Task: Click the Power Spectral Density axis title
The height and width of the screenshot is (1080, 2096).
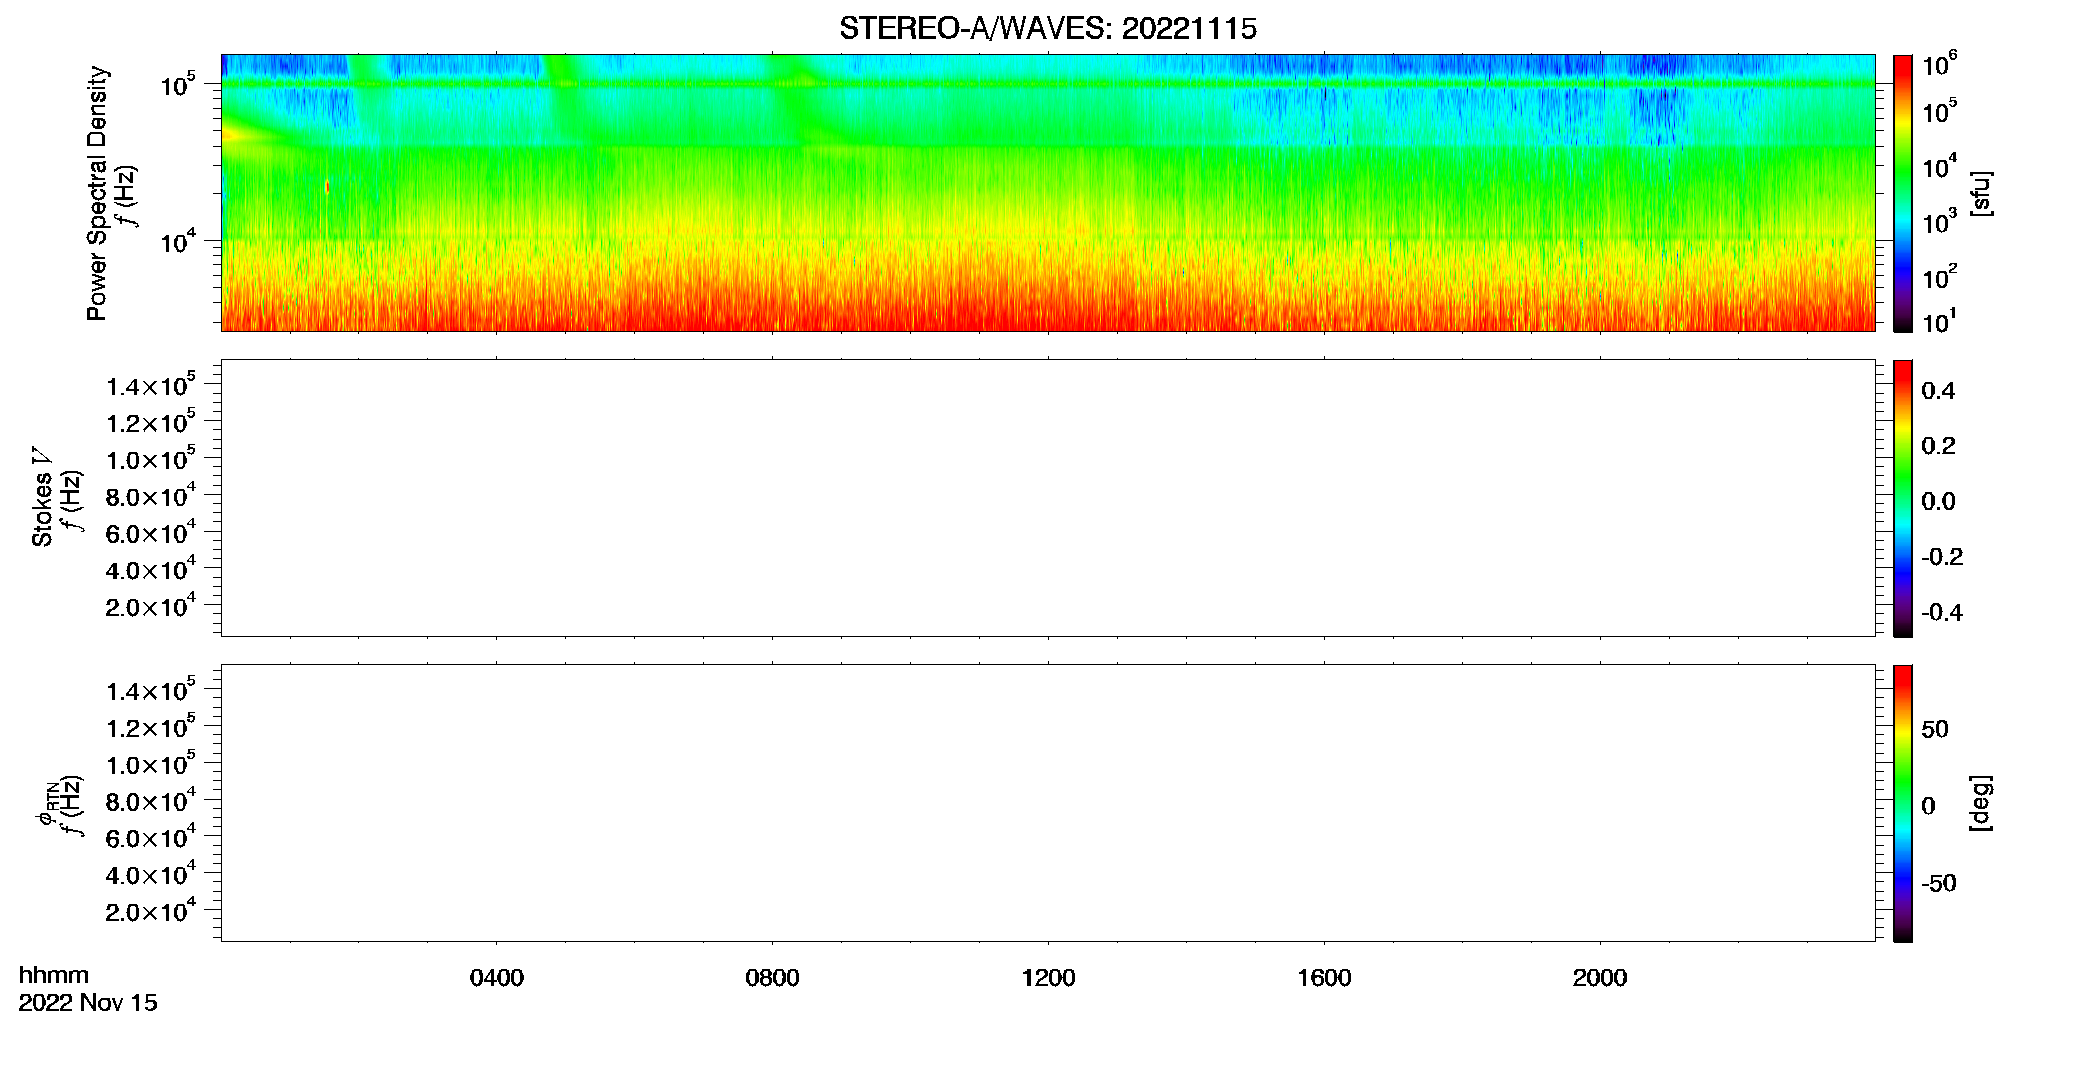Action: (x=97, y=193)
